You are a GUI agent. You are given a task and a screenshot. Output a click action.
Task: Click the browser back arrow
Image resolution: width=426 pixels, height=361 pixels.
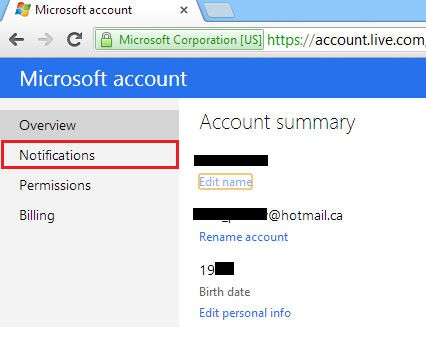point(16,40)
